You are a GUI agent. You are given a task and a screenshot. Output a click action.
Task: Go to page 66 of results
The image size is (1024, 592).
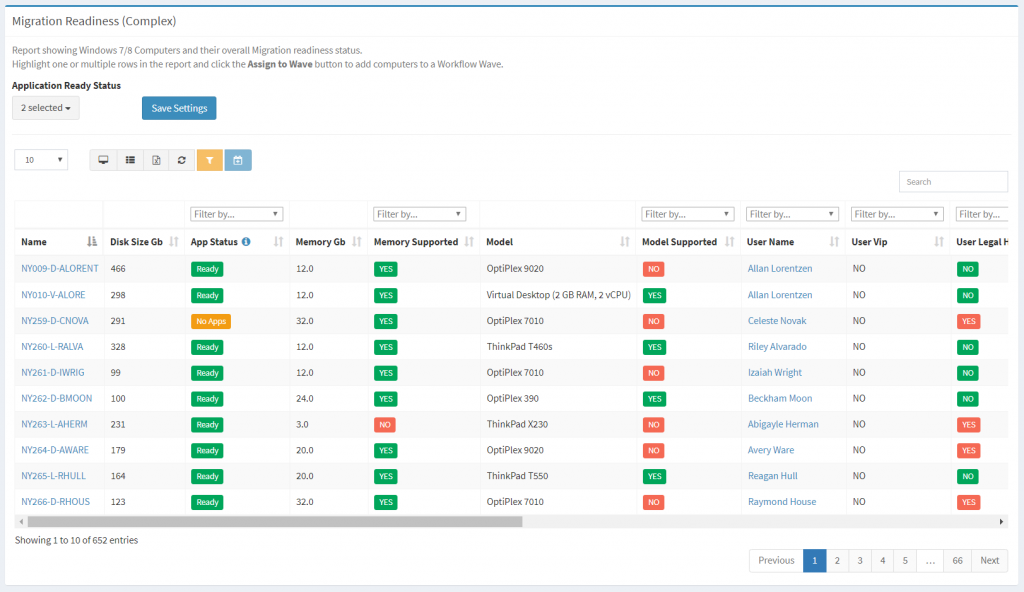957,560
